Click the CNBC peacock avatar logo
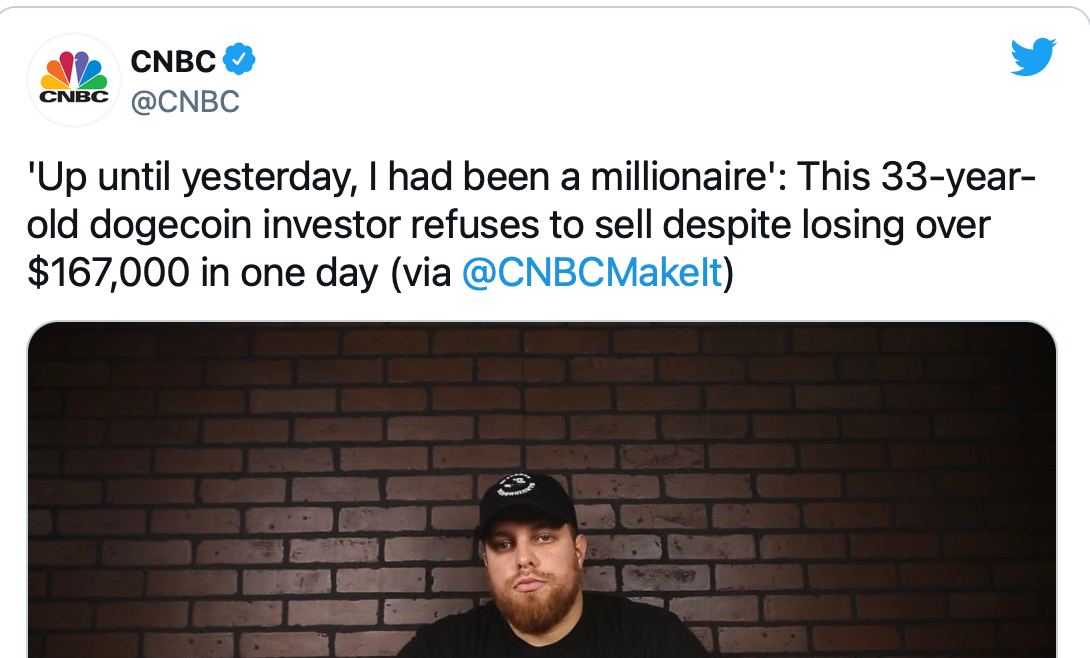 point(72,79)
